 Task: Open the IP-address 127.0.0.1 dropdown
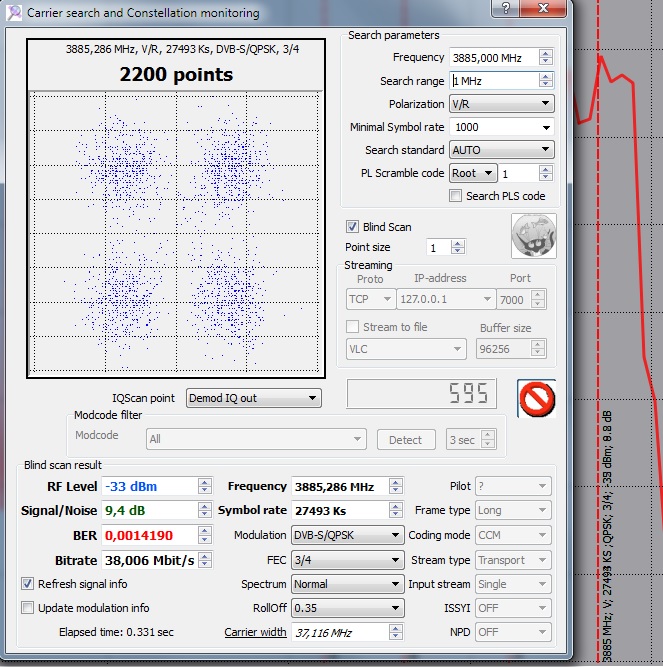pos(446,299)
